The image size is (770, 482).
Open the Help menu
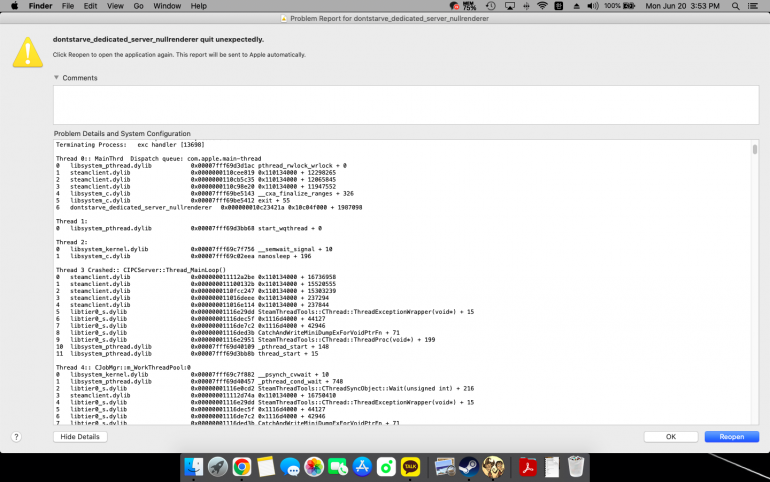[199, 6]
